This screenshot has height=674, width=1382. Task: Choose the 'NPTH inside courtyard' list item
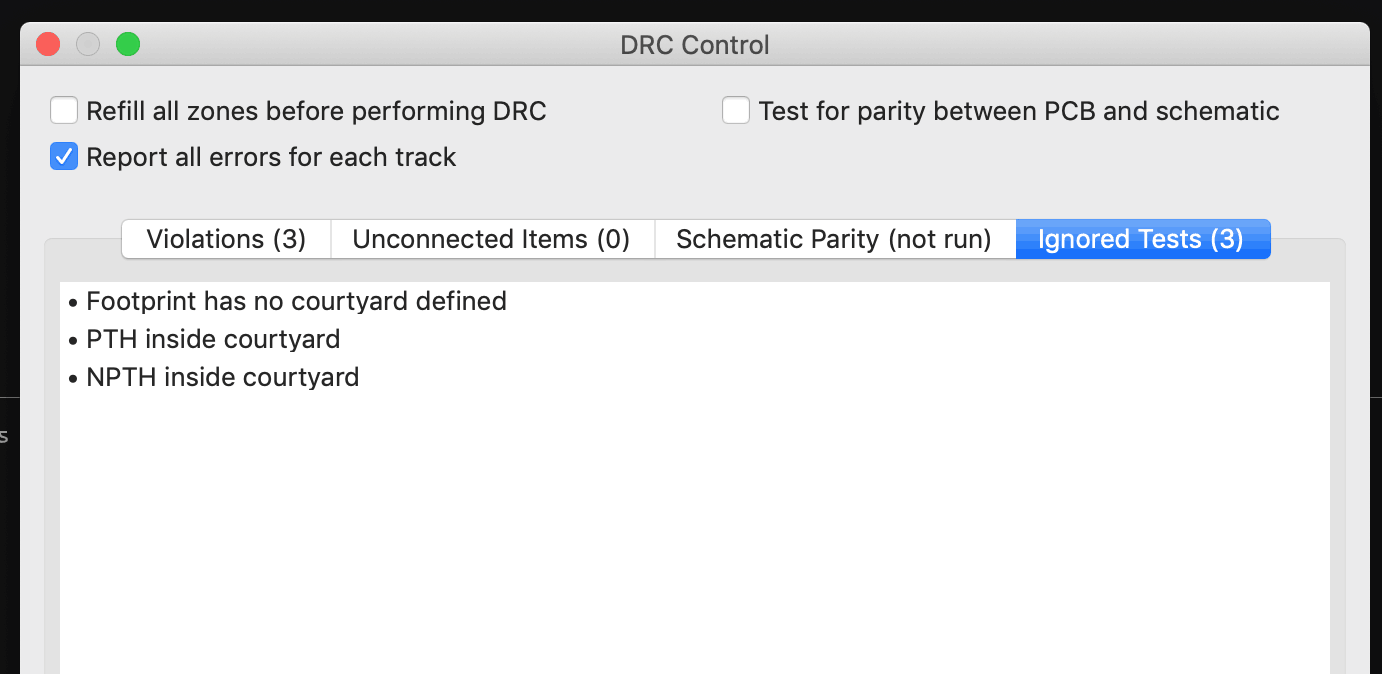(222, 377)
